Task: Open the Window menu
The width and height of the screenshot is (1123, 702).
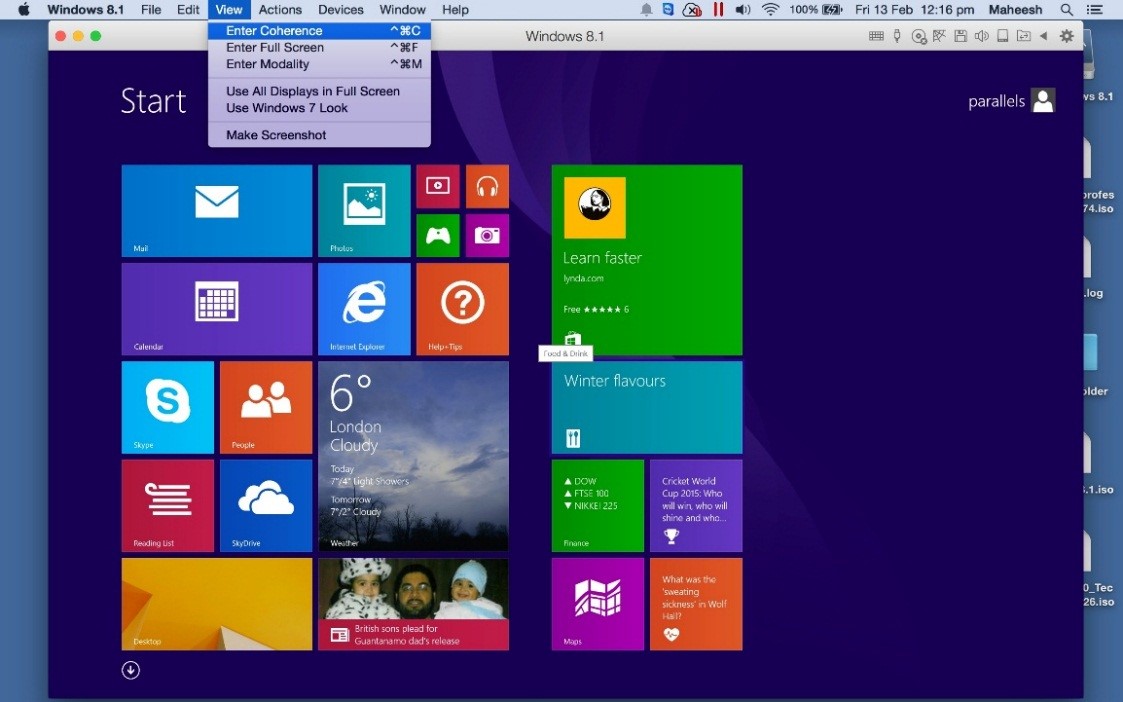Action: click(x=403, y=9)
